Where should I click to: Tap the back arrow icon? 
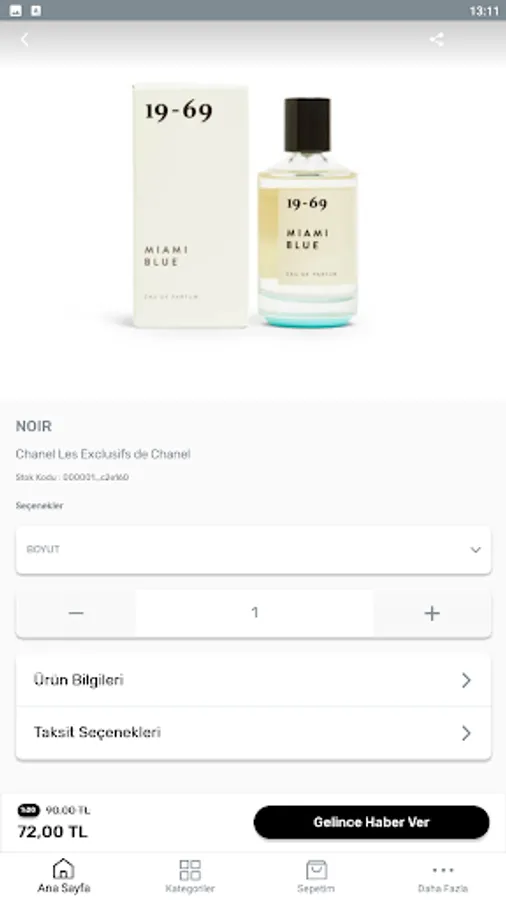(x=25, y=39)
